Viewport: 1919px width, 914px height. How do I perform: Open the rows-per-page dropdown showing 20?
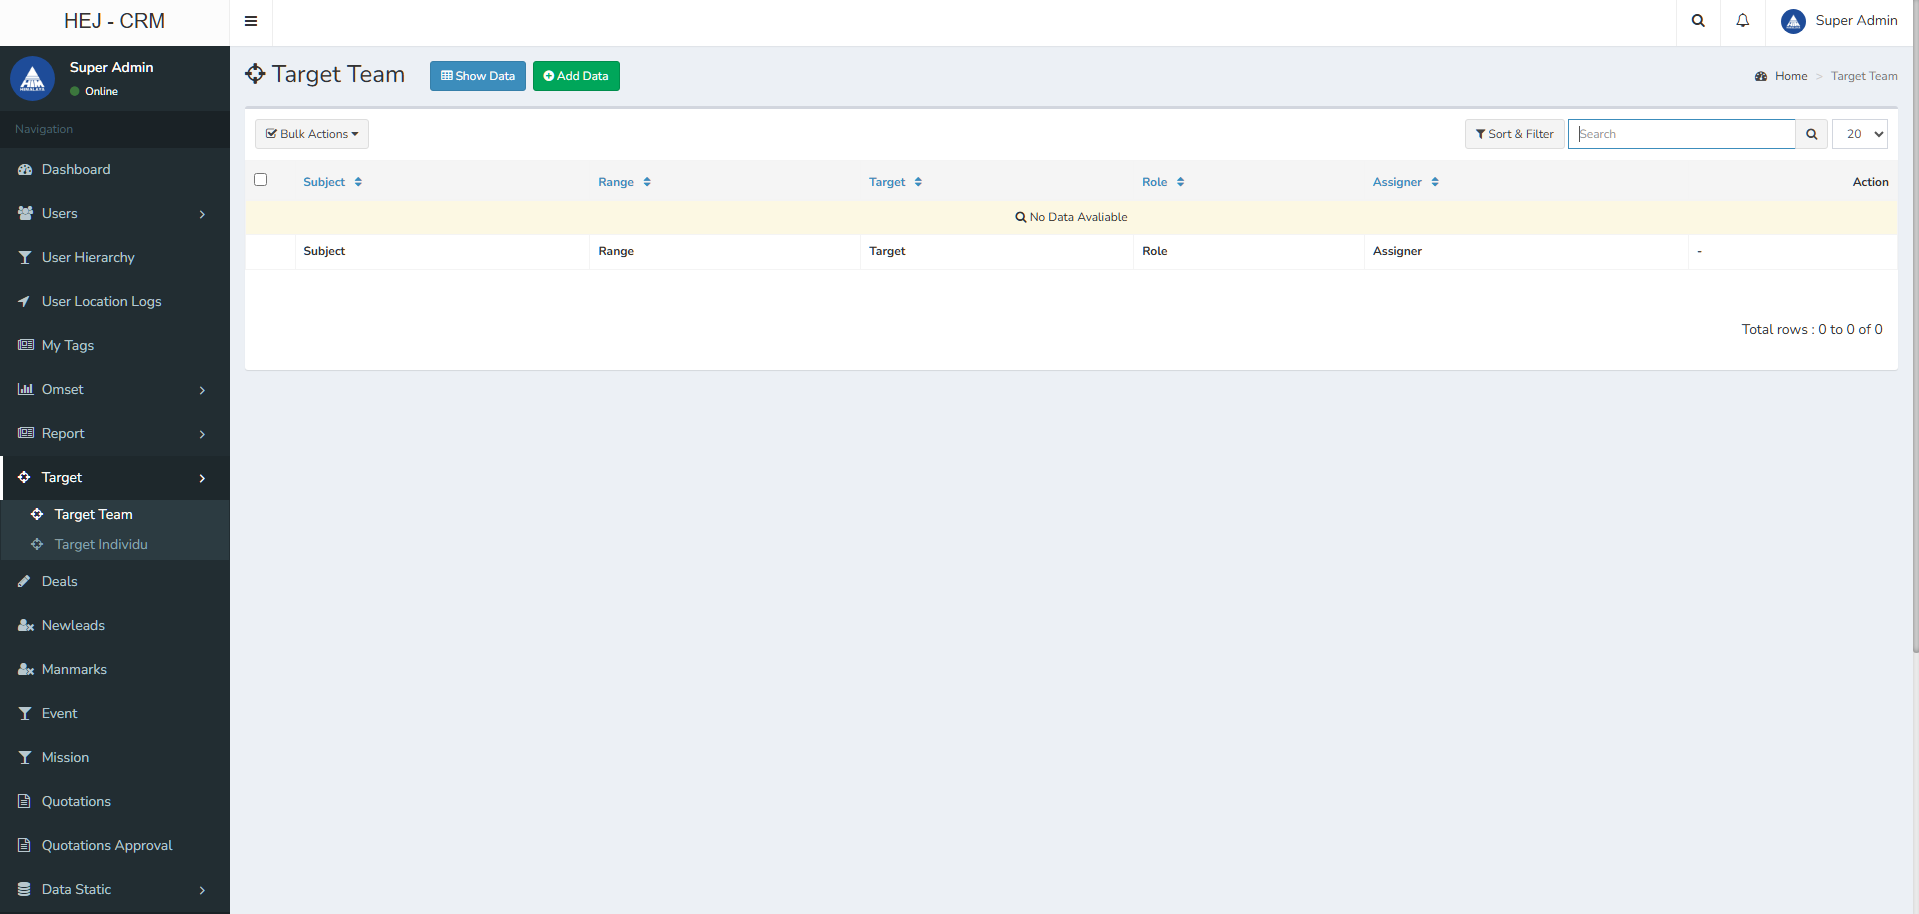1860,134
